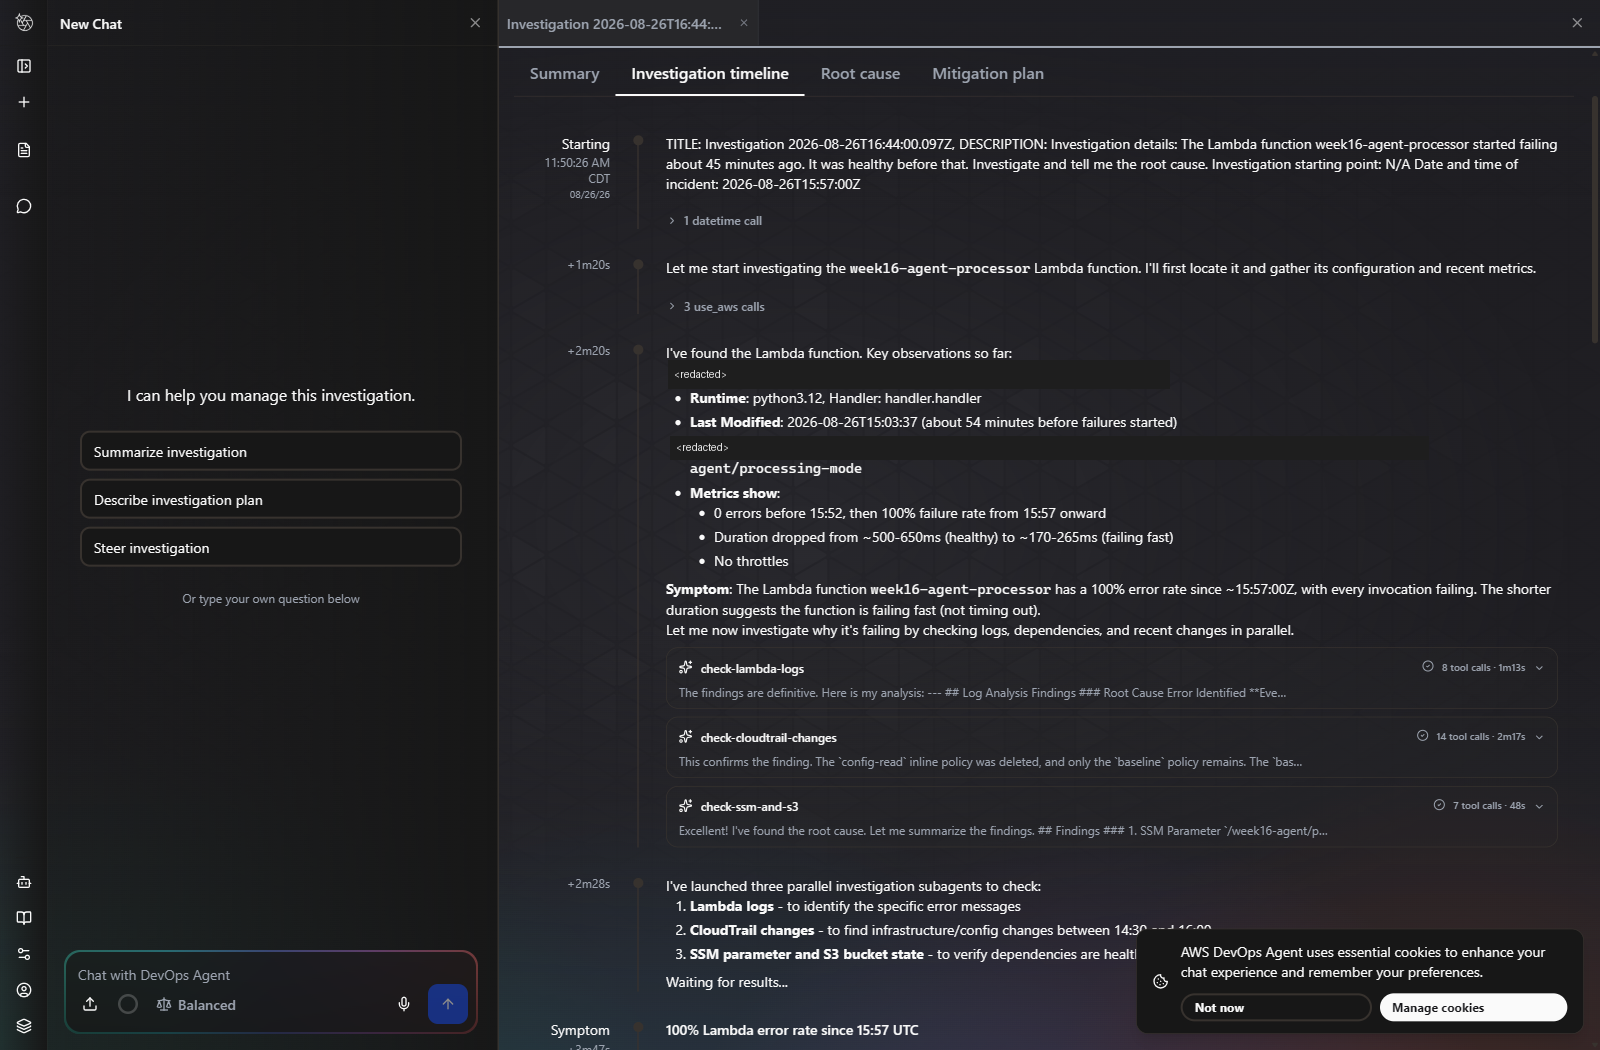The width and height of the screenshot is (1600, 1050).
Task: Click the agent/processing-mode text
Action: (x=776, y=468)
